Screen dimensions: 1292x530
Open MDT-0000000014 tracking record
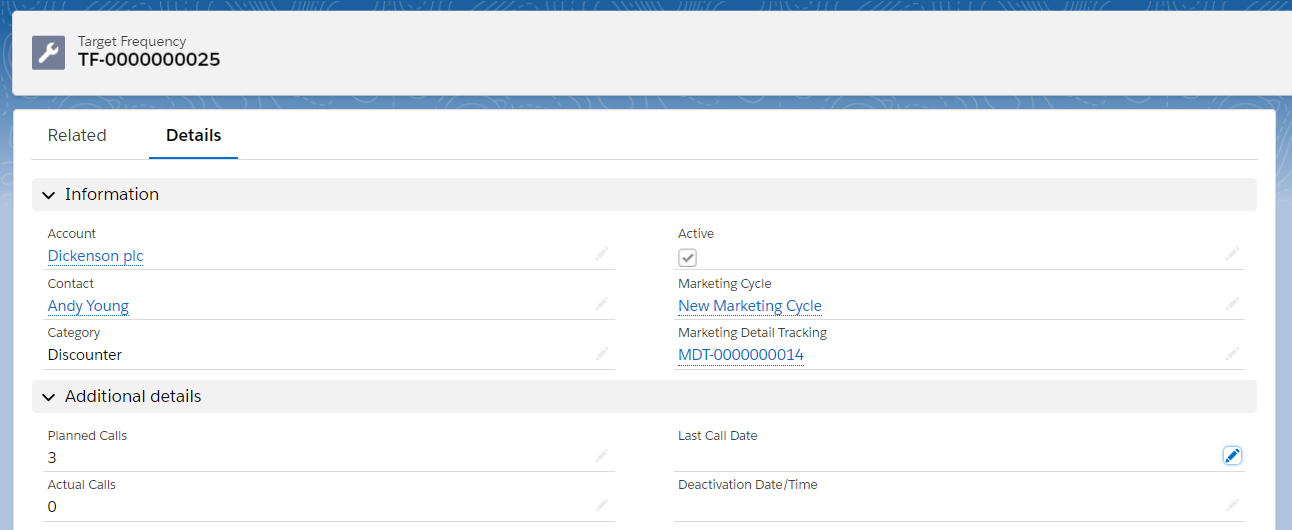(741, 355)
